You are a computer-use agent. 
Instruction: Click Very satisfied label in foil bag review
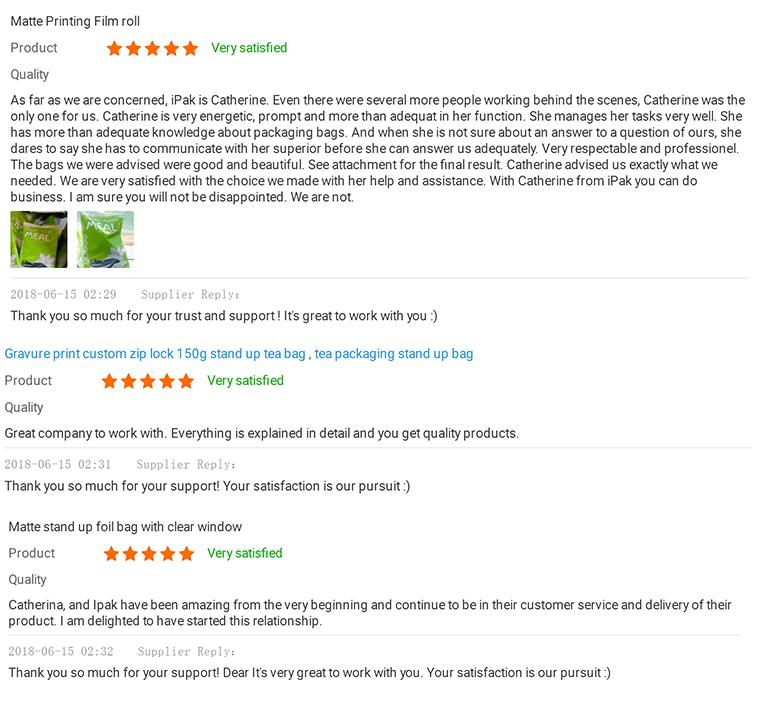coord(245,553)
